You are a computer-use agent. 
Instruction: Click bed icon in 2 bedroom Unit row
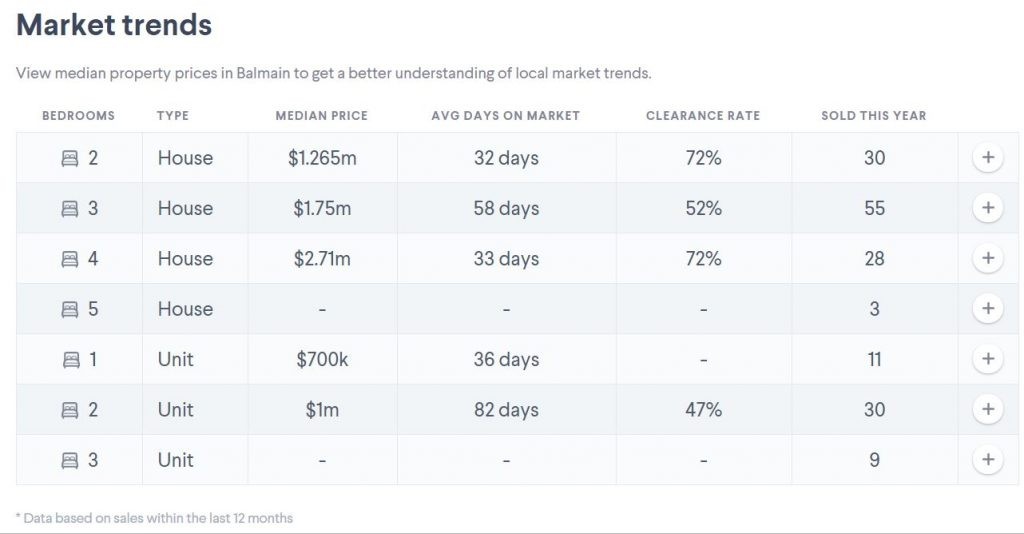(x=70, y=410)
